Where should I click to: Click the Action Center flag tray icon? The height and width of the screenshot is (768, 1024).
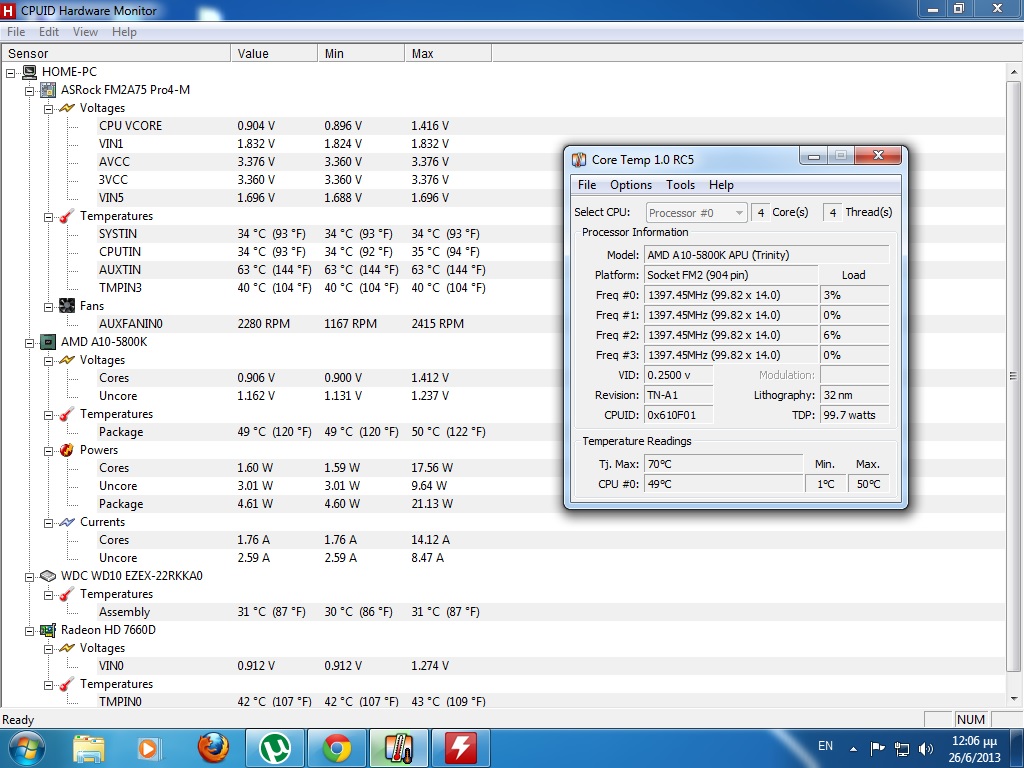pyautogui.click(x=878, y=748)
